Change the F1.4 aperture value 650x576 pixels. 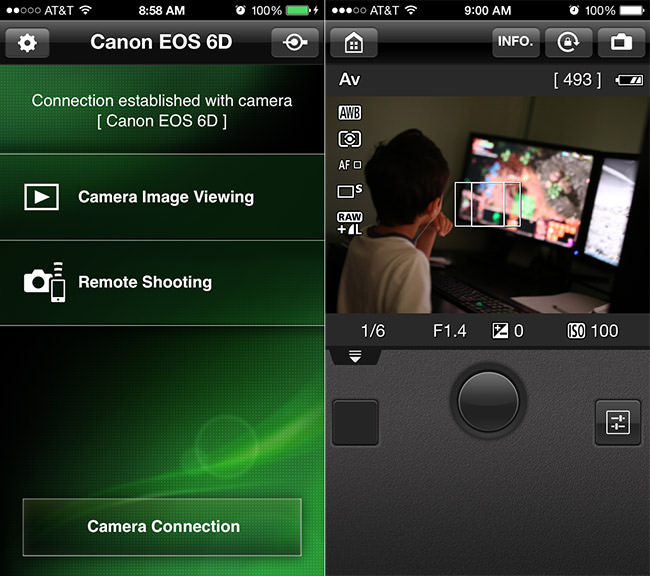(450, 331)
